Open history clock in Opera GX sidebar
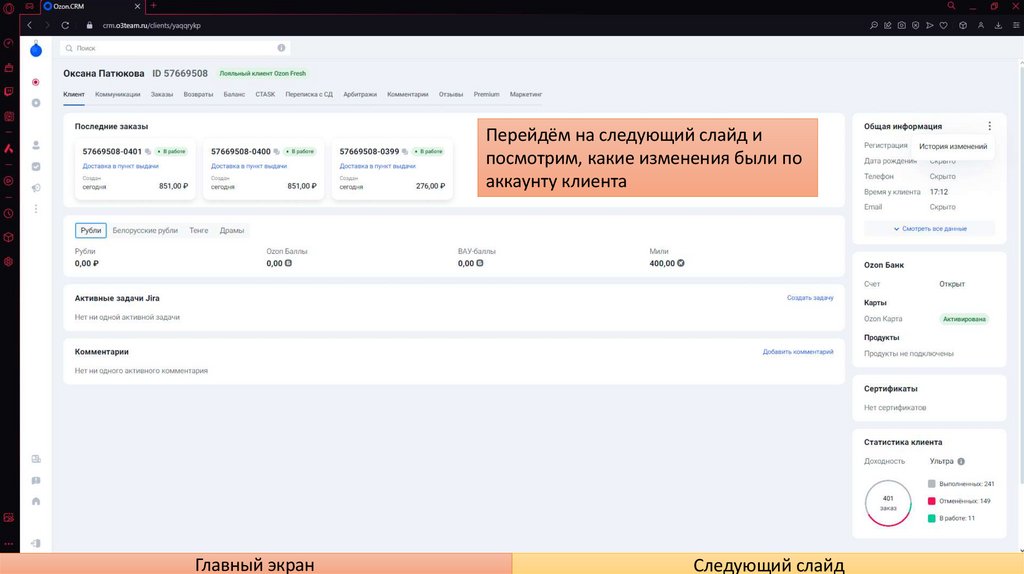Image resolution: width=1024 pixels, height=574 pixels. [8, 214]
